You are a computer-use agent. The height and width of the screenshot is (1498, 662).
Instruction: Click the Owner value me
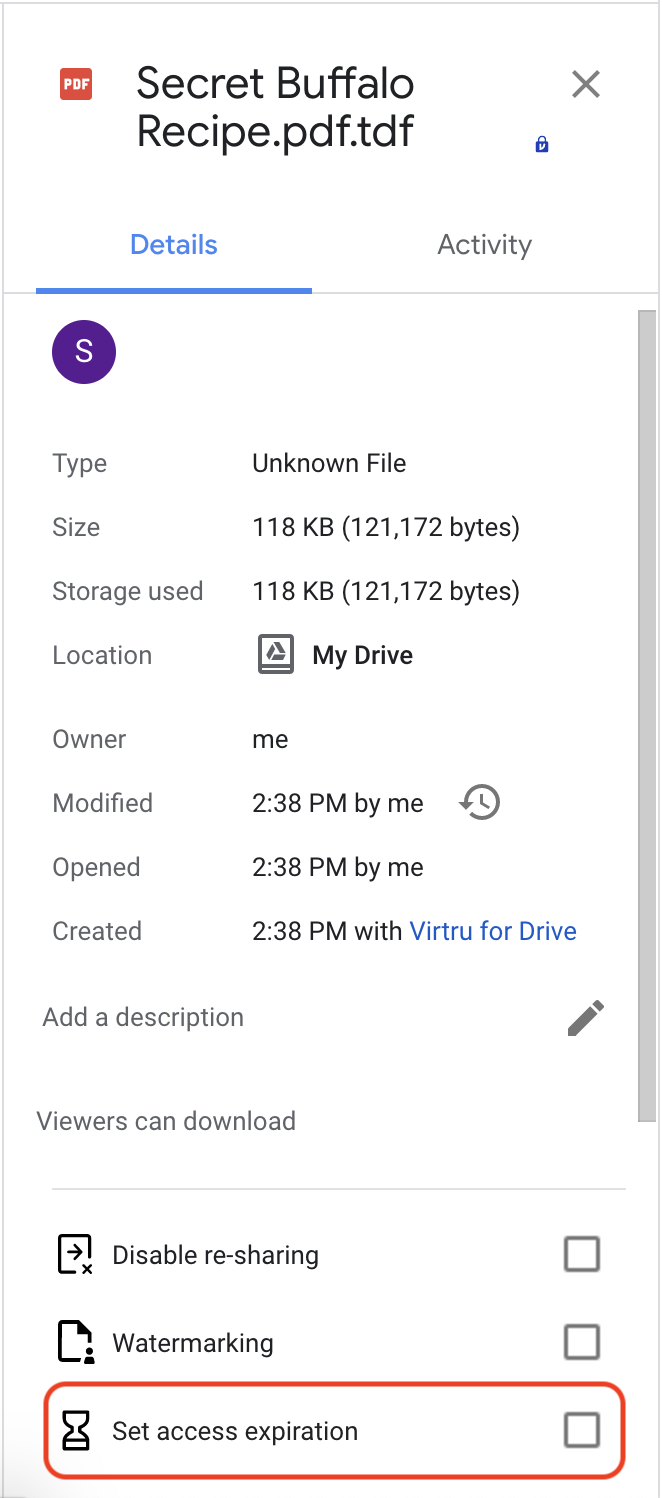[270, 740]
